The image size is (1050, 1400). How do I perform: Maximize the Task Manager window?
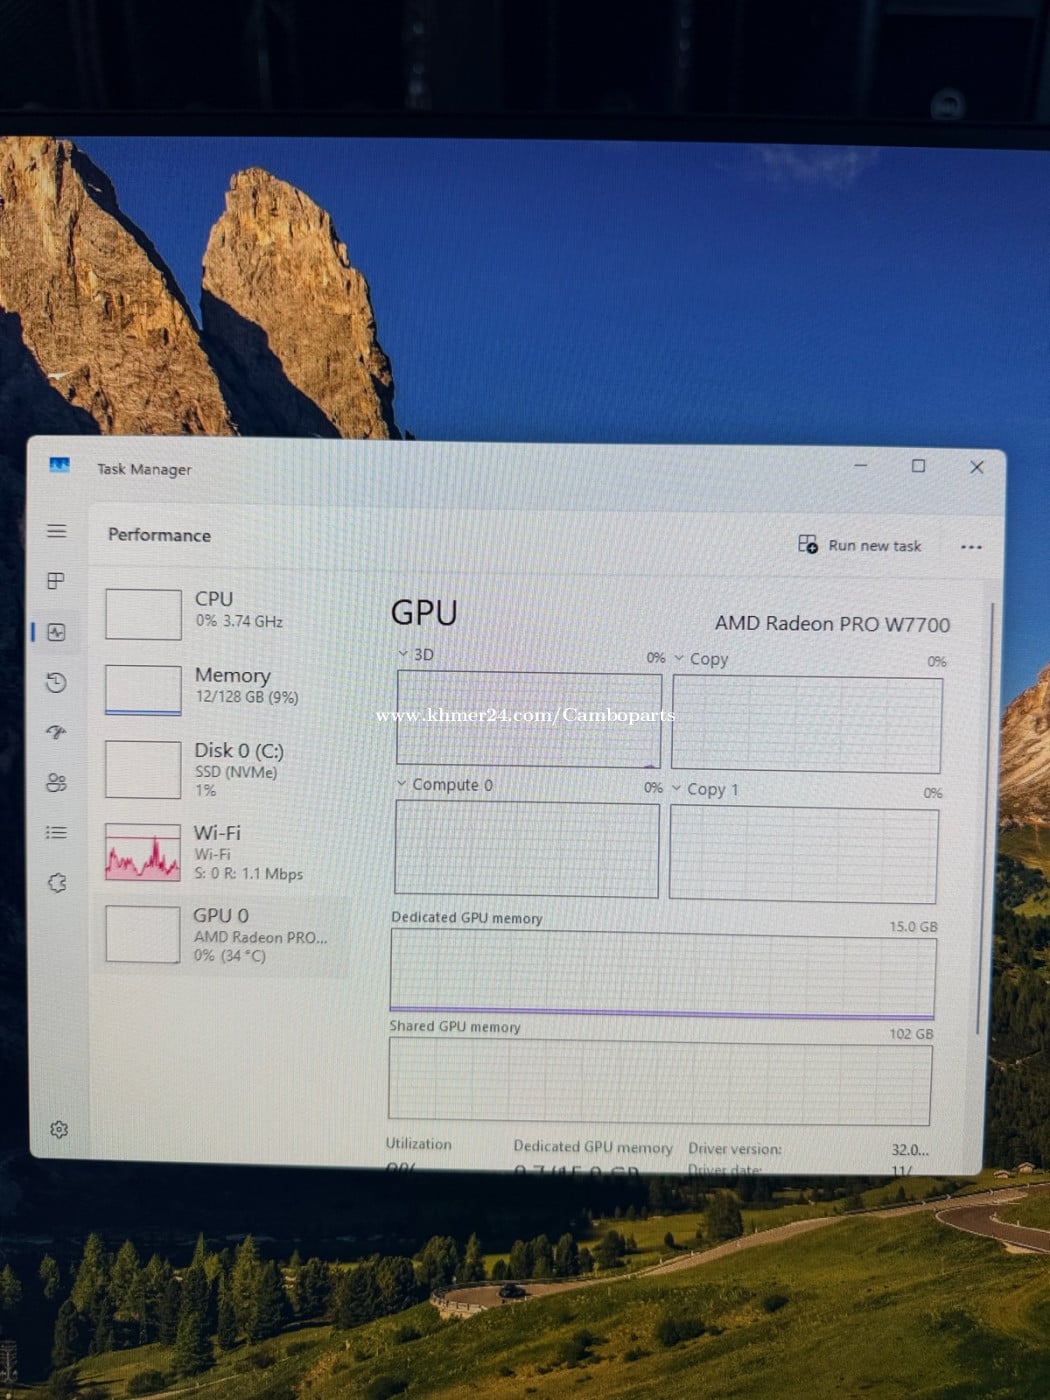click(x=918, y=466)
